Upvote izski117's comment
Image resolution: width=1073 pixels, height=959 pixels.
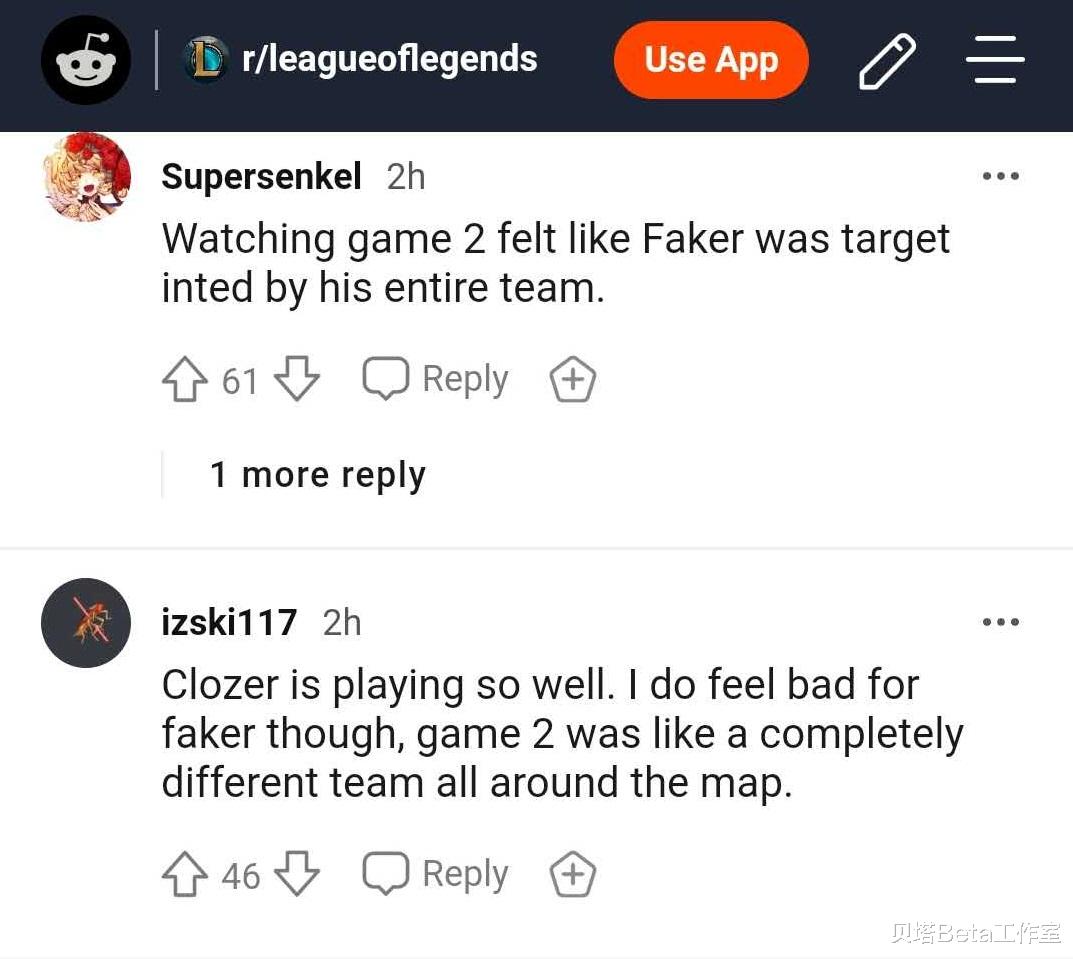tap(184, 873)
